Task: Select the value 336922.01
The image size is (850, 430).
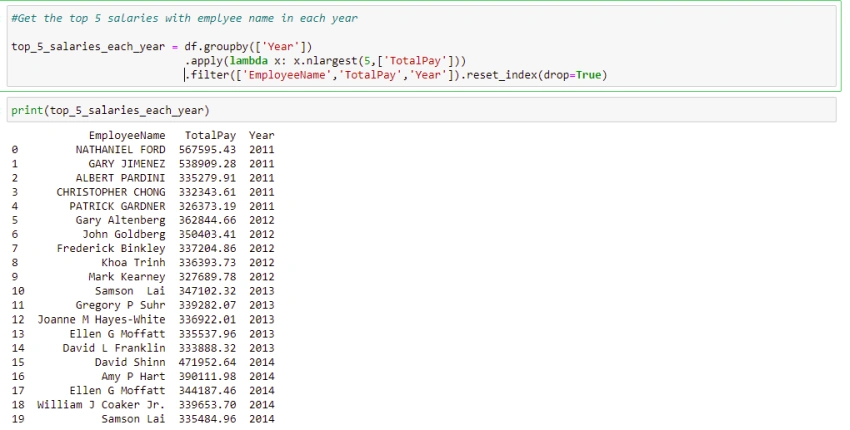Action: coord(208,319)
